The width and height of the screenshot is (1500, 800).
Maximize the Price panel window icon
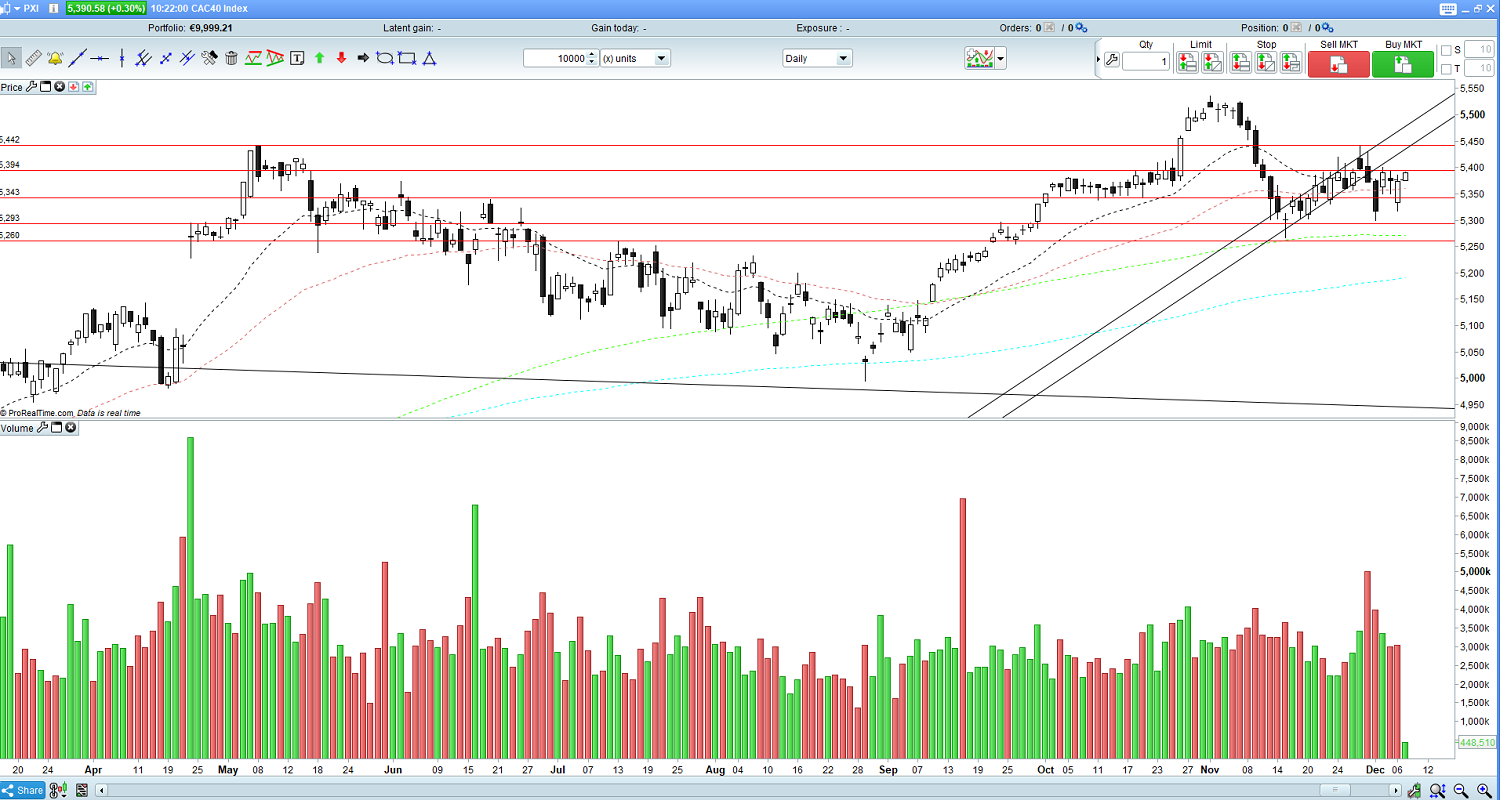(x=46, y=87)
